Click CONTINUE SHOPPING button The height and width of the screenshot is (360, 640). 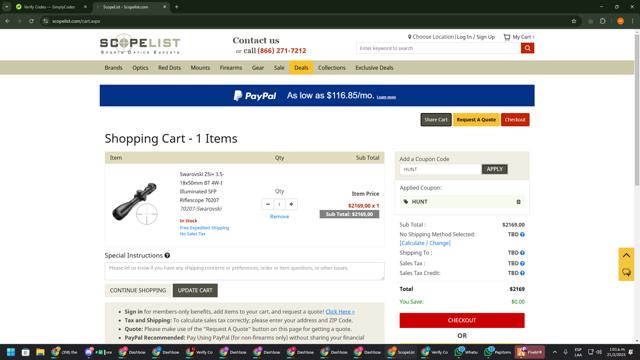coord(138,290)
